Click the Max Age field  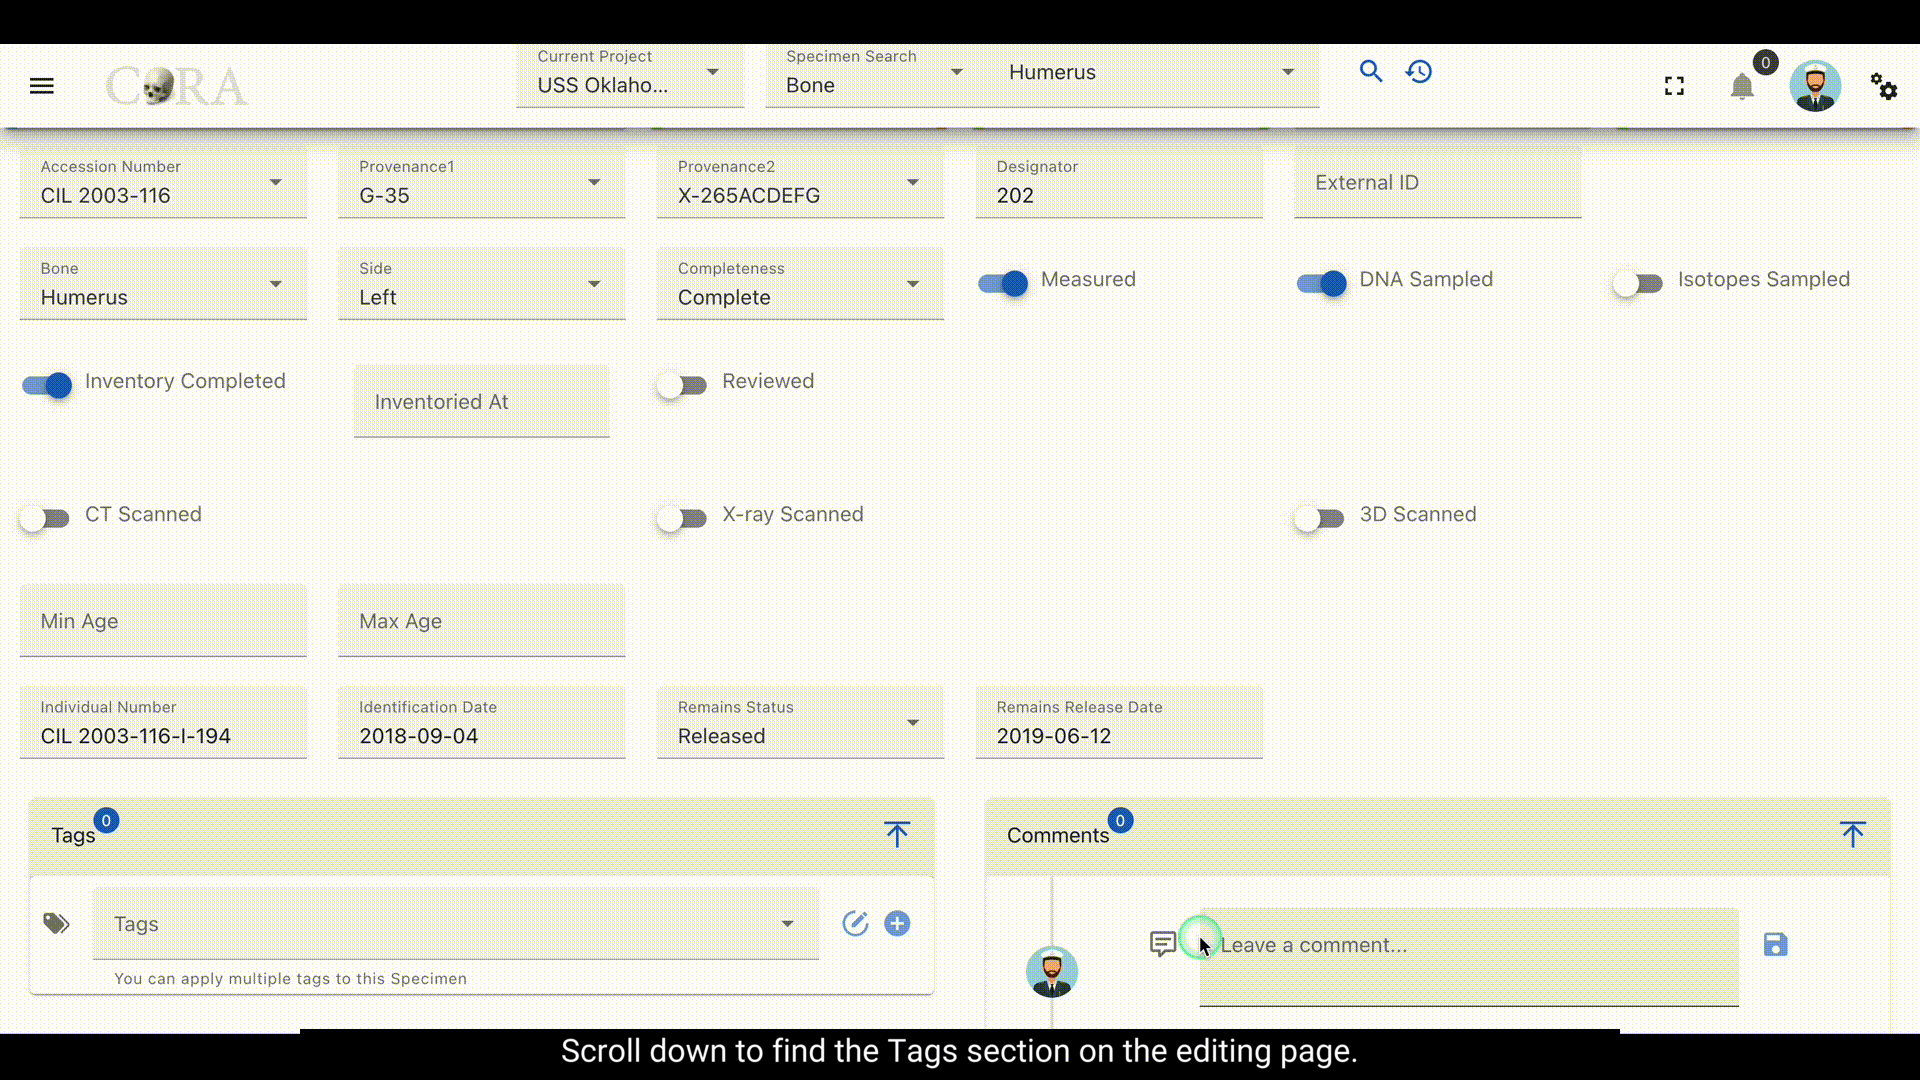pyautogui.click(x=482, y=621)
